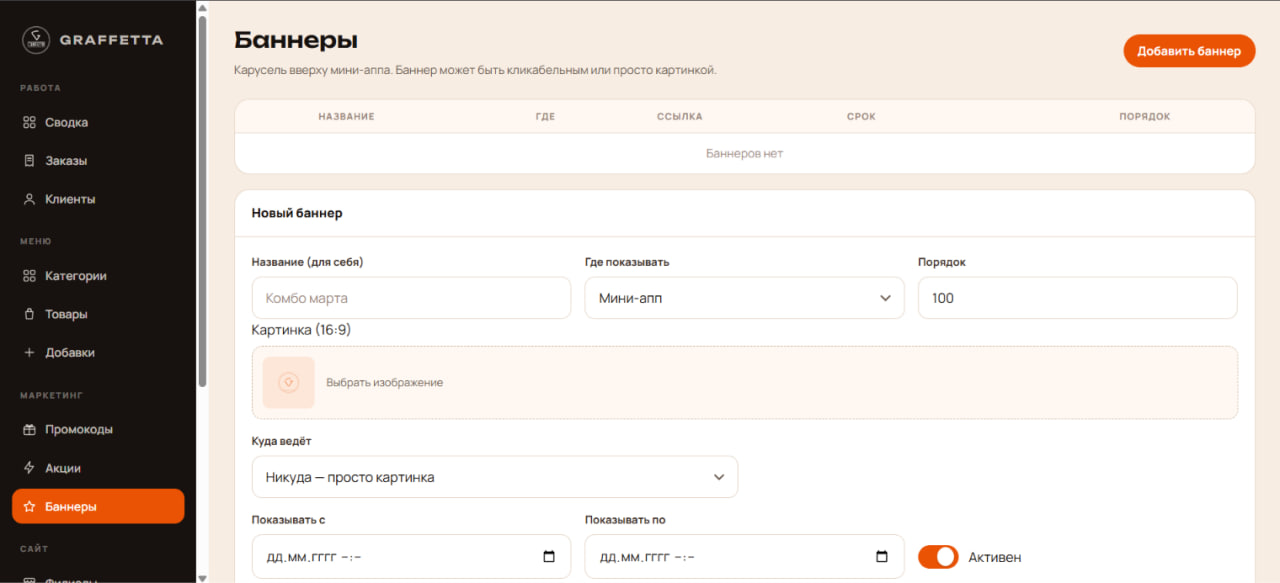Click the Заказы receipt icon
1280x583 pixels.
coord(29,161)
